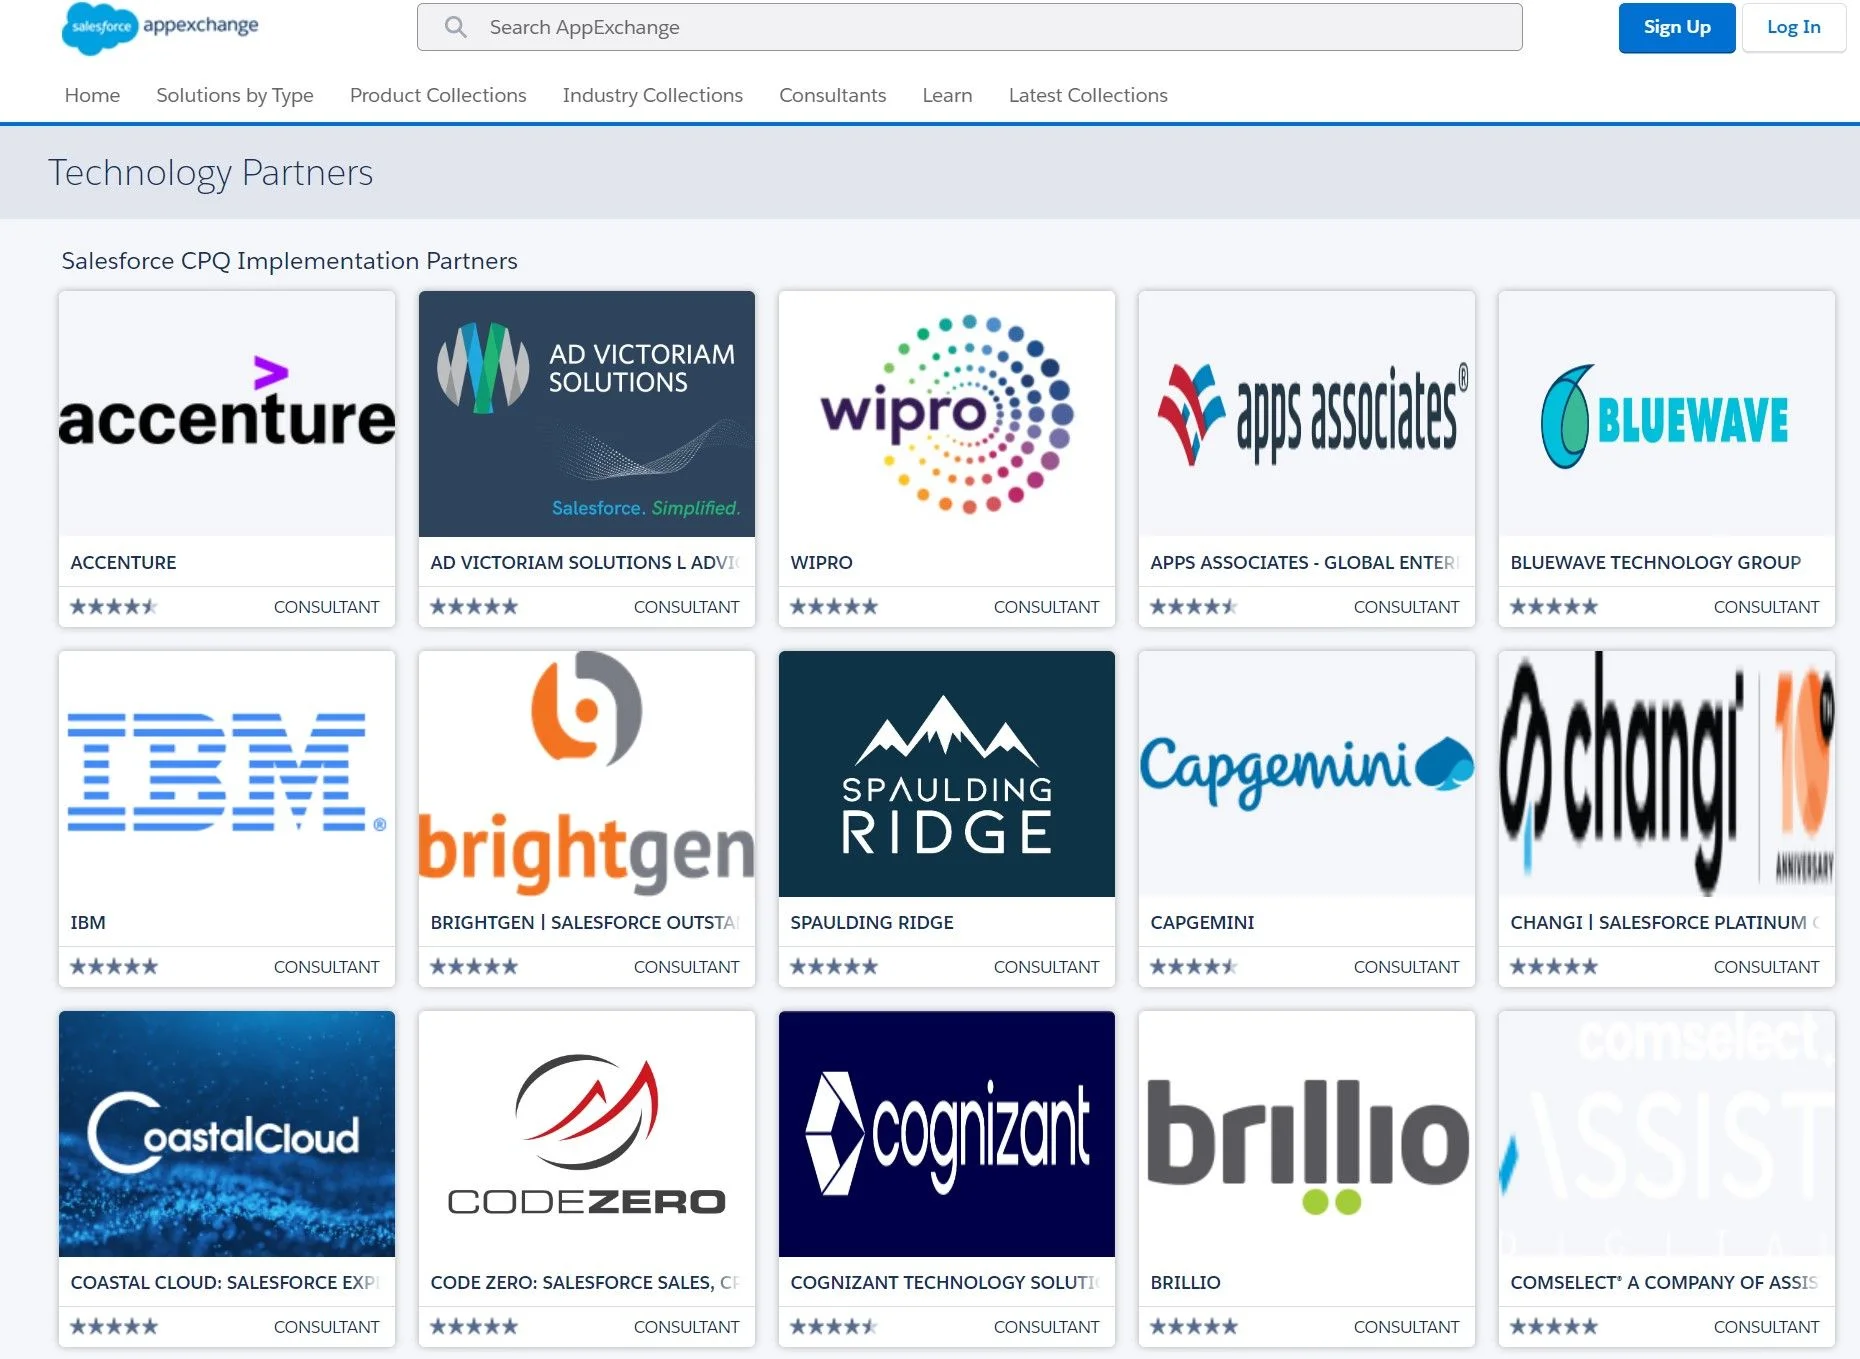Screen dimensions: 1860x1359
Task: Click APPS ASSOCIATES - GLOBAL ENTER title
Action: pos(1305,562)
